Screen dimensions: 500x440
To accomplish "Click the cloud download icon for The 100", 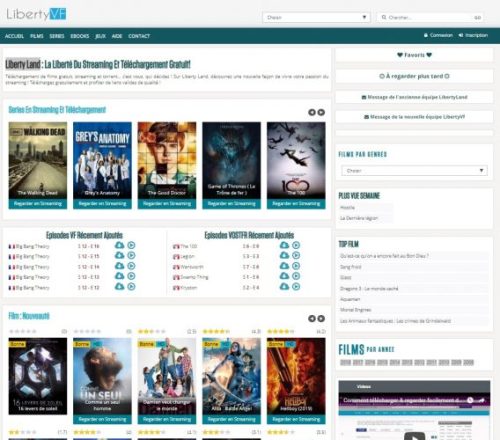I will pyautogui.click(x=284, y=245).
